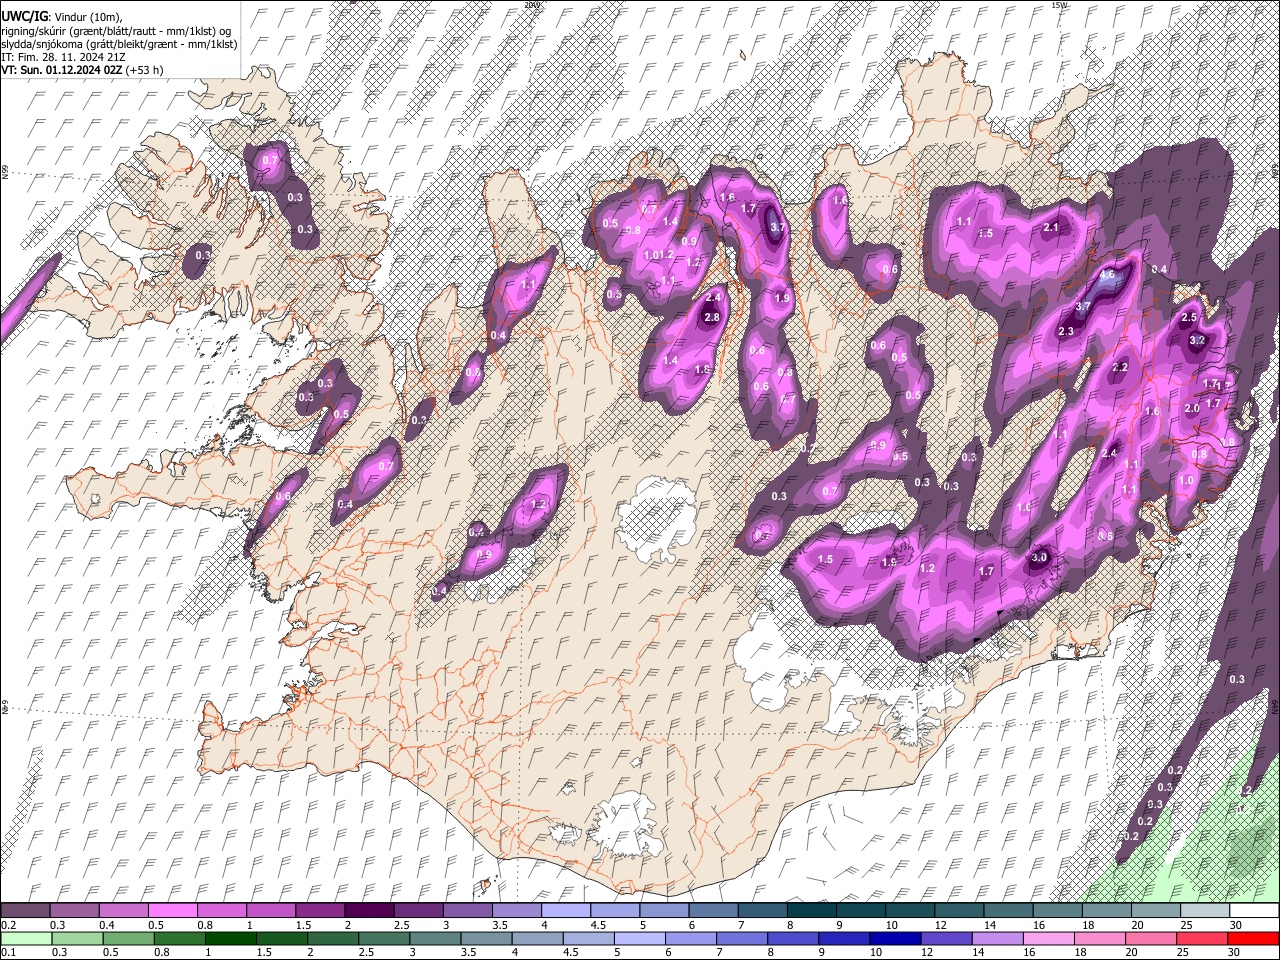
Task: Select the violet 12–14 swatch in bottom legend row
Action: click(x=946, y=939)
